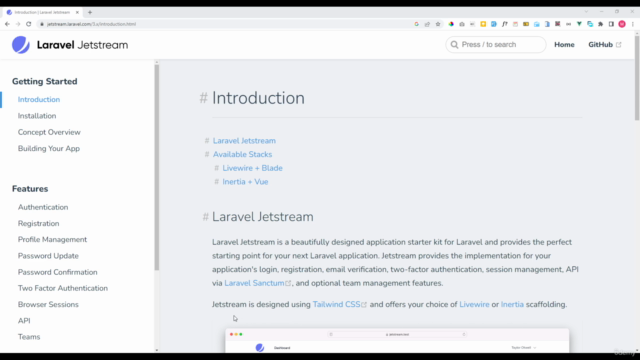Open the color wheel extension icon
This screenshot has width=640, height=360.
451,24
